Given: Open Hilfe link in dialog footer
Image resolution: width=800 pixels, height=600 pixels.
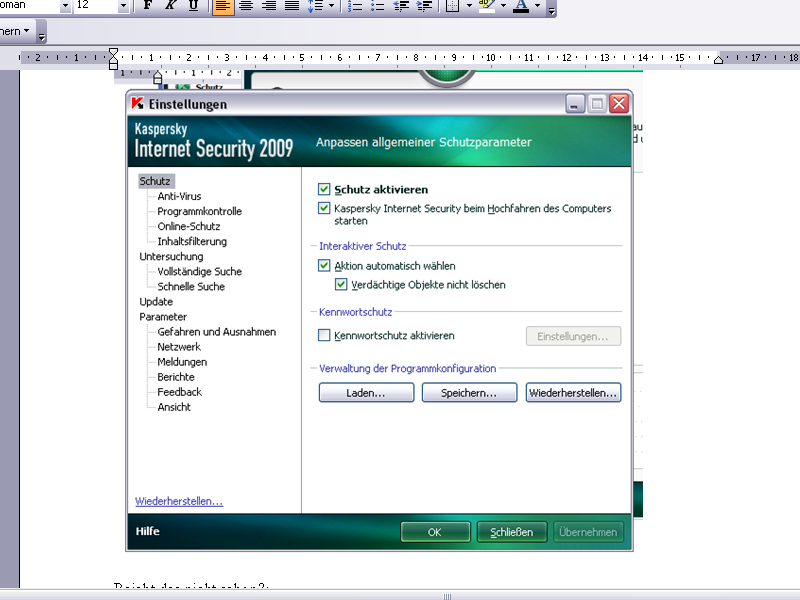Looking at the screenshot, I should (147, 531).
